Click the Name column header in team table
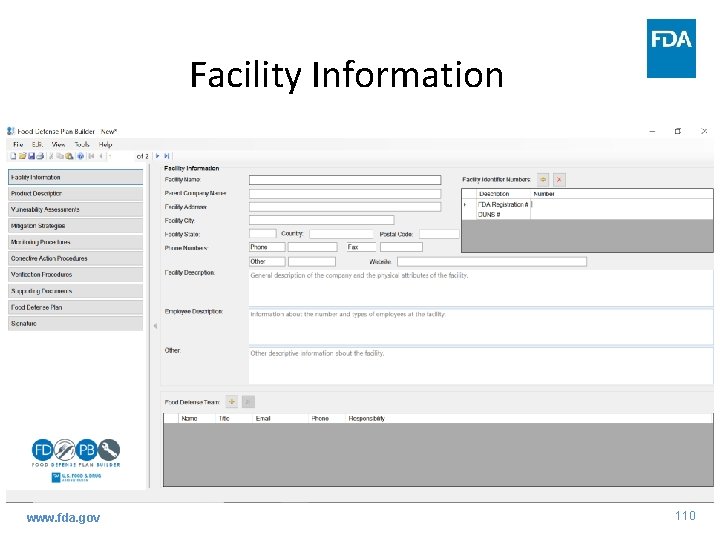The width and height of the screenshot is (720, 540). [197, 418]
